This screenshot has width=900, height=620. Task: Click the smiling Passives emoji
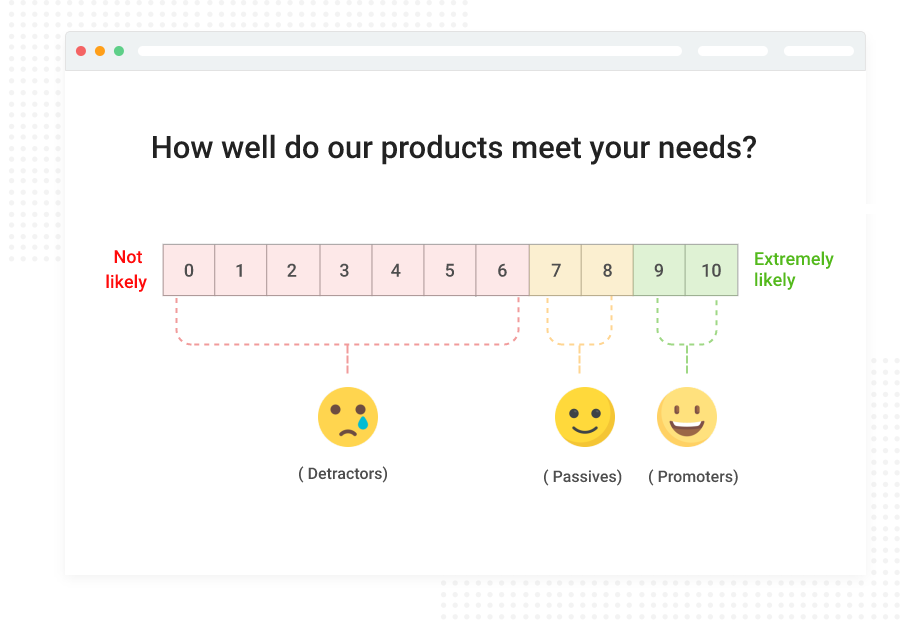[x=585, y=417]
